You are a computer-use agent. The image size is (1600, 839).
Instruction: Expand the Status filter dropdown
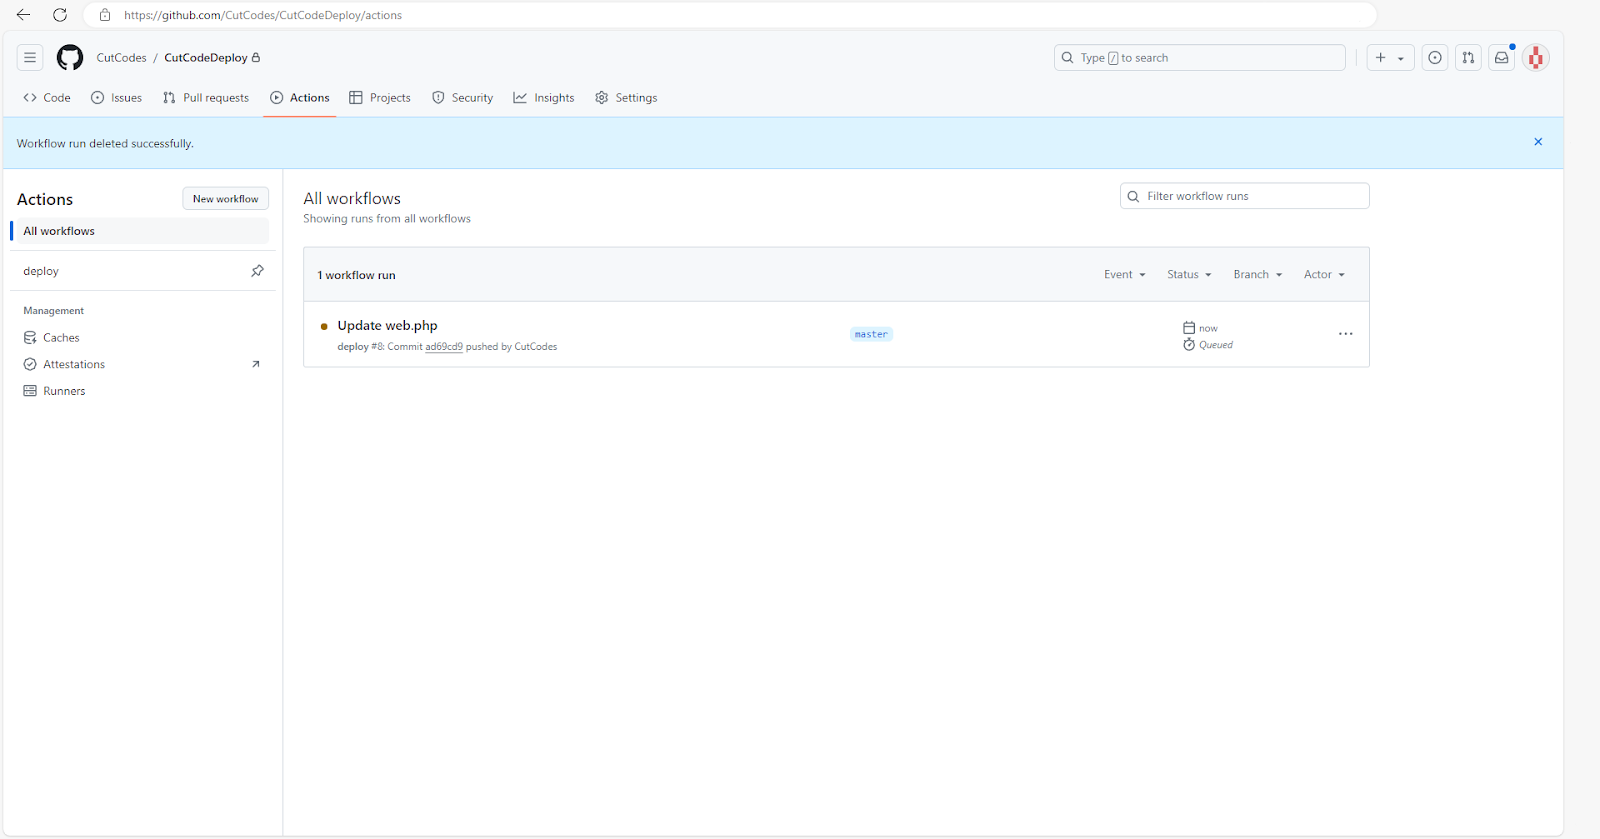point(1189,275)
